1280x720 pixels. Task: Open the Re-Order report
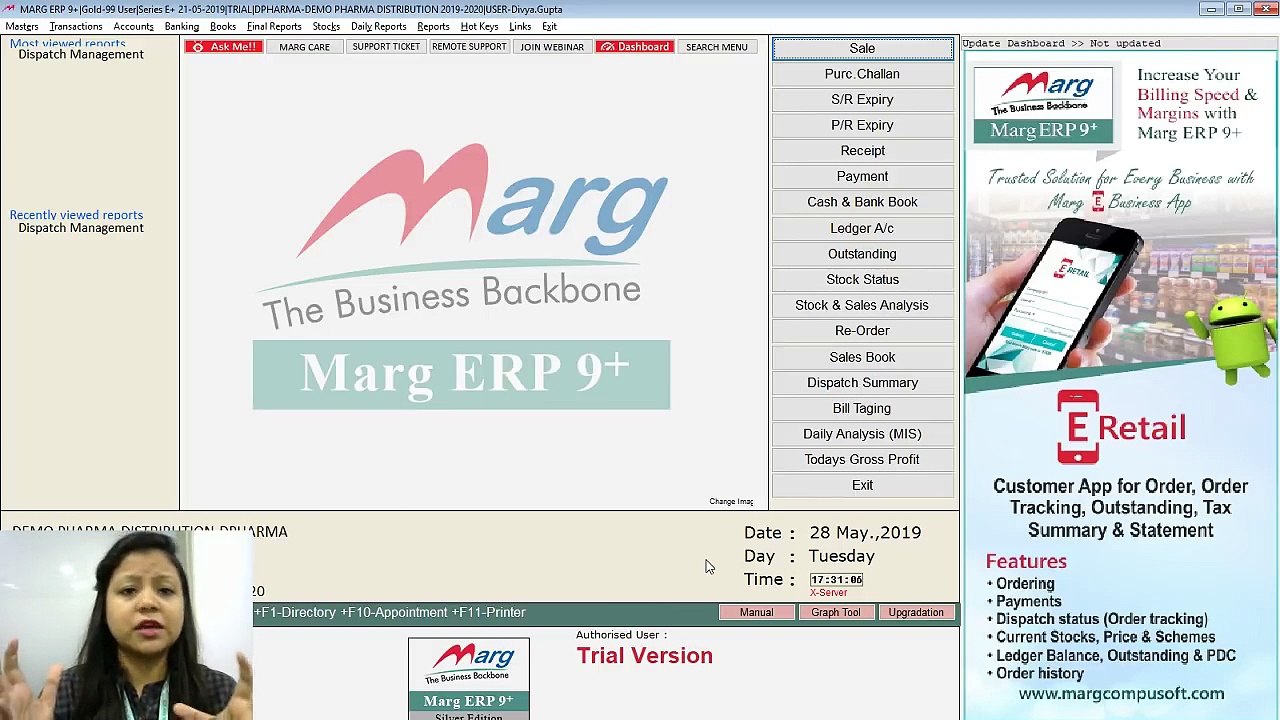(862, 331)
